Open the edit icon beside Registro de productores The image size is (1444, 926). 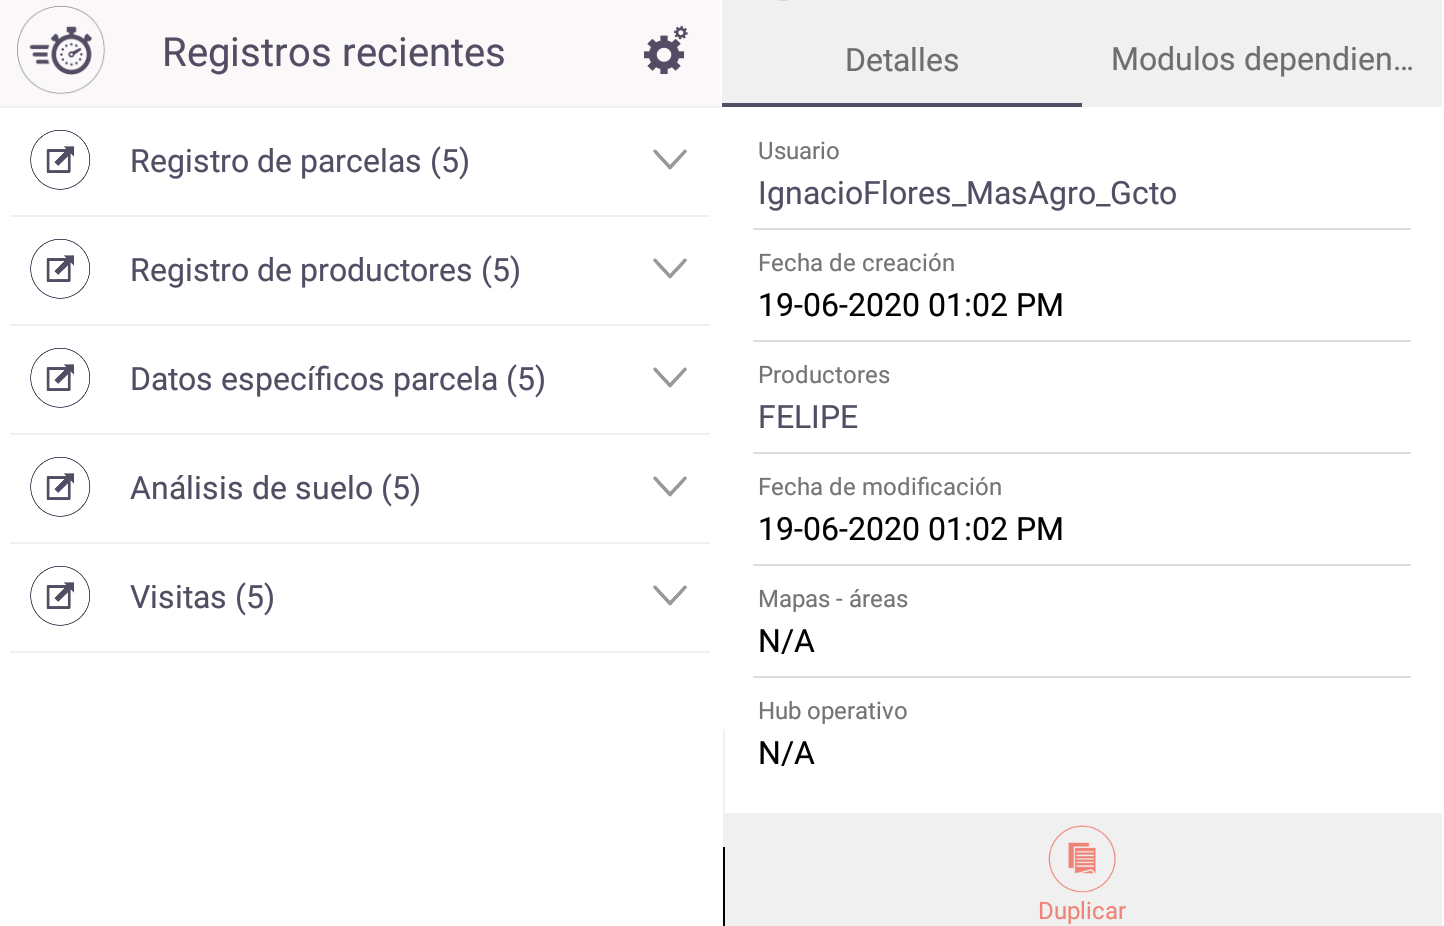pyautogui.click(x=60, y=269)
